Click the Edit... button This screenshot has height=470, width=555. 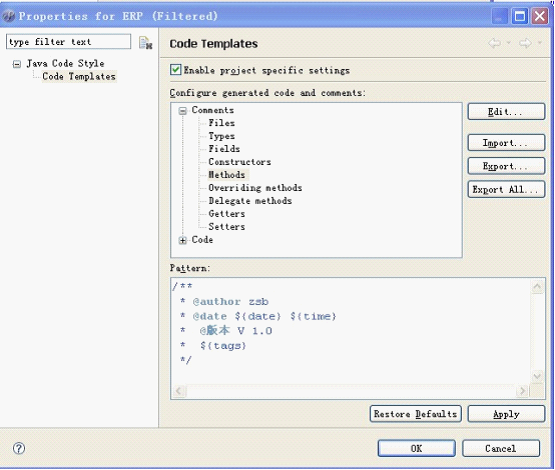506,112
